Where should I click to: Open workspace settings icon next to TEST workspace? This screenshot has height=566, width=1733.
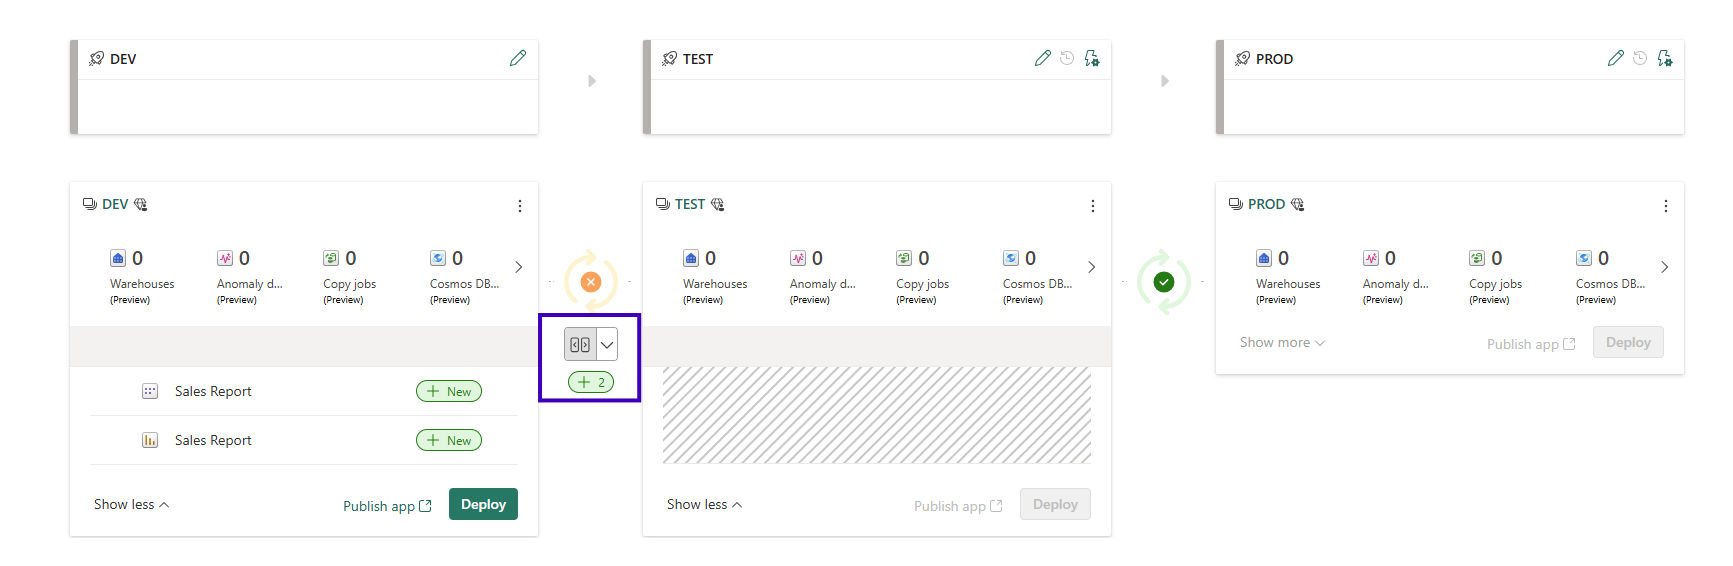pos(717,204)
